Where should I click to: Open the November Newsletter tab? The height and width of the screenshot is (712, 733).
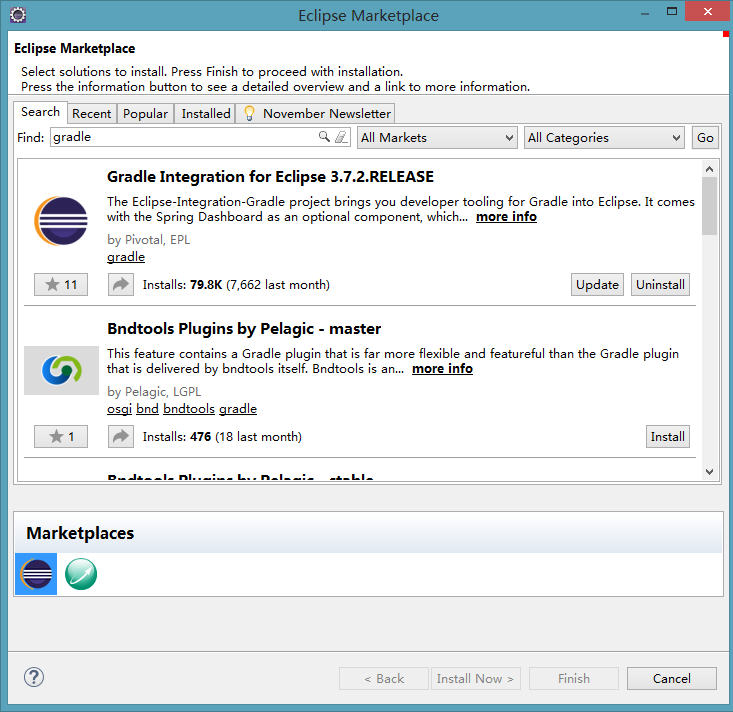(x=316, y=114)
